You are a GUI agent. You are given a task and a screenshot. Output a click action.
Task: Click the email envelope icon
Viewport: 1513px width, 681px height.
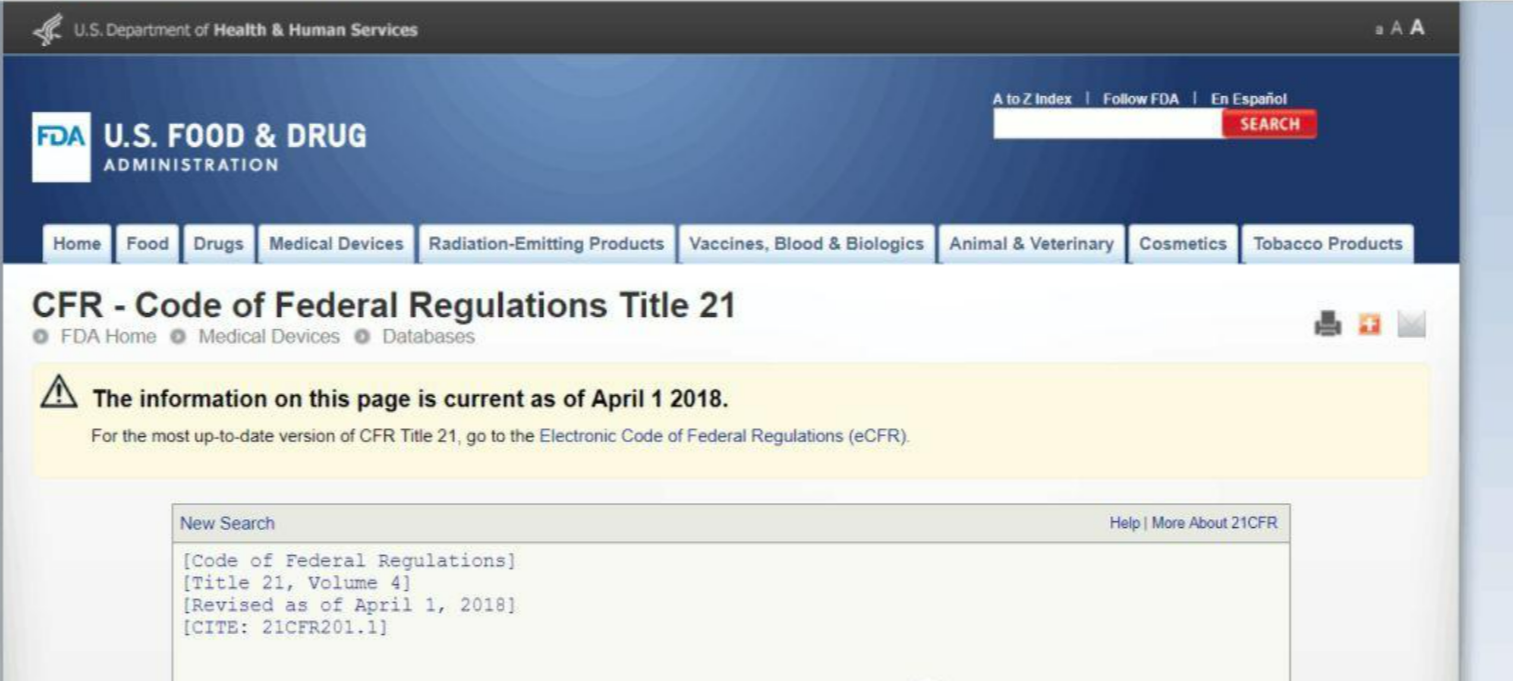pyautogui.click(x=1410, y=324)
